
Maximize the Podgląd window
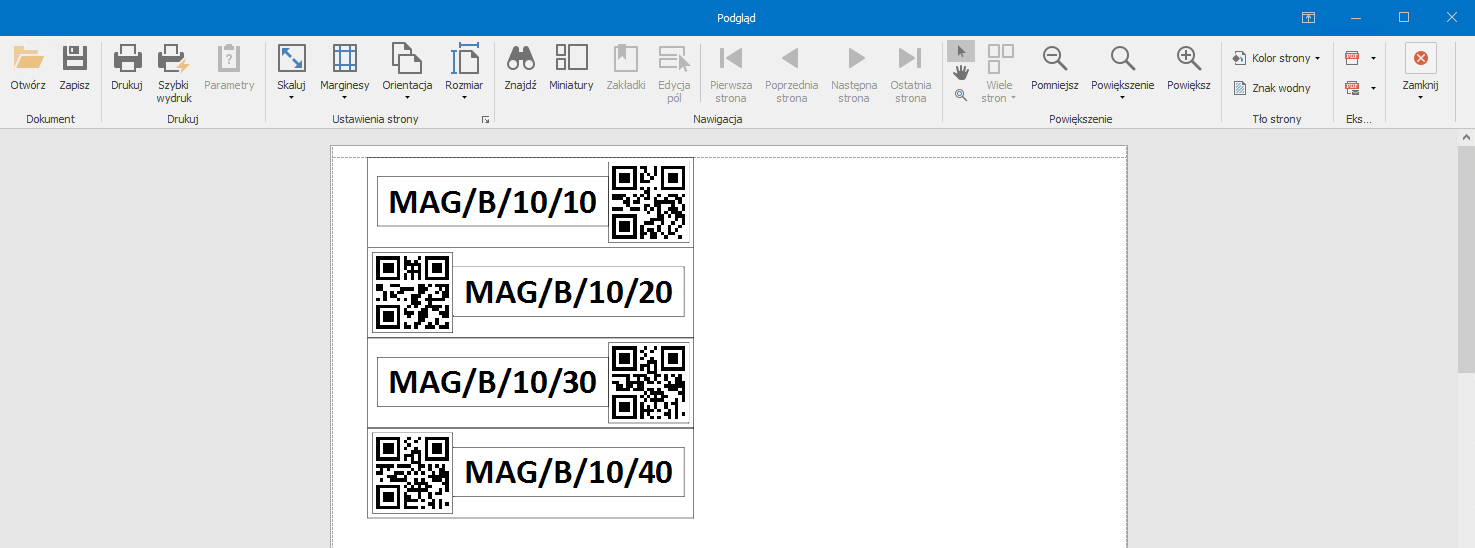click(1404, 17)
